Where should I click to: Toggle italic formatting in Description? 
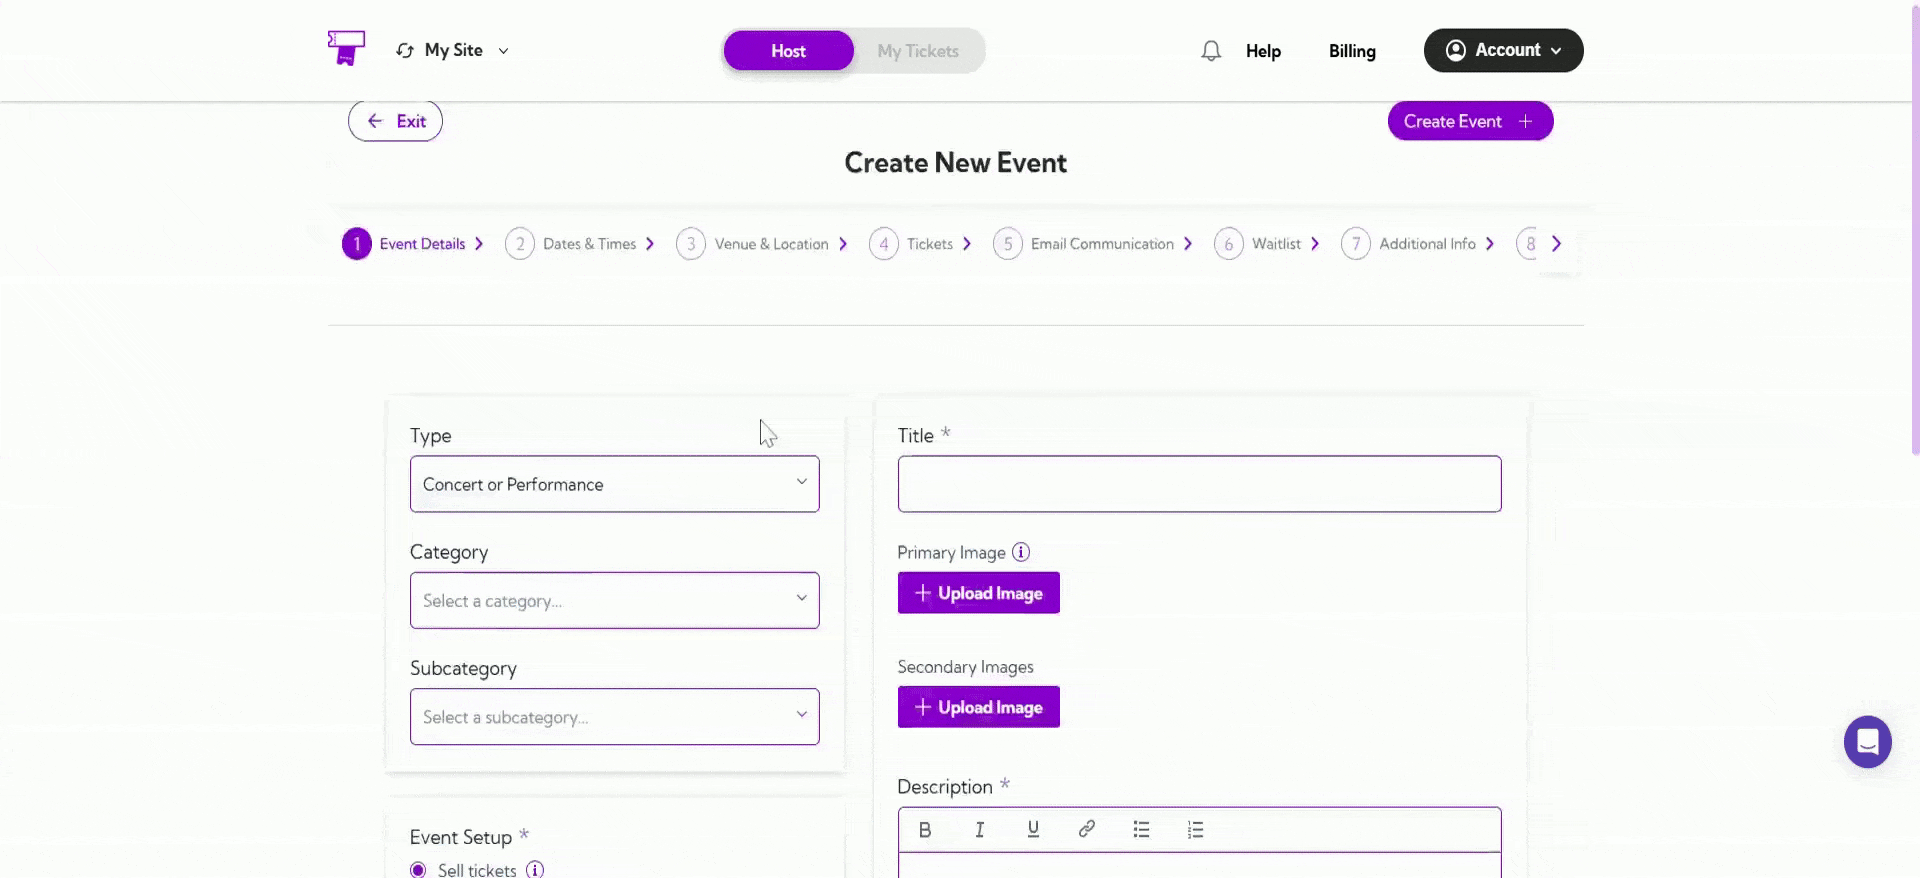(x=979, y=829)
